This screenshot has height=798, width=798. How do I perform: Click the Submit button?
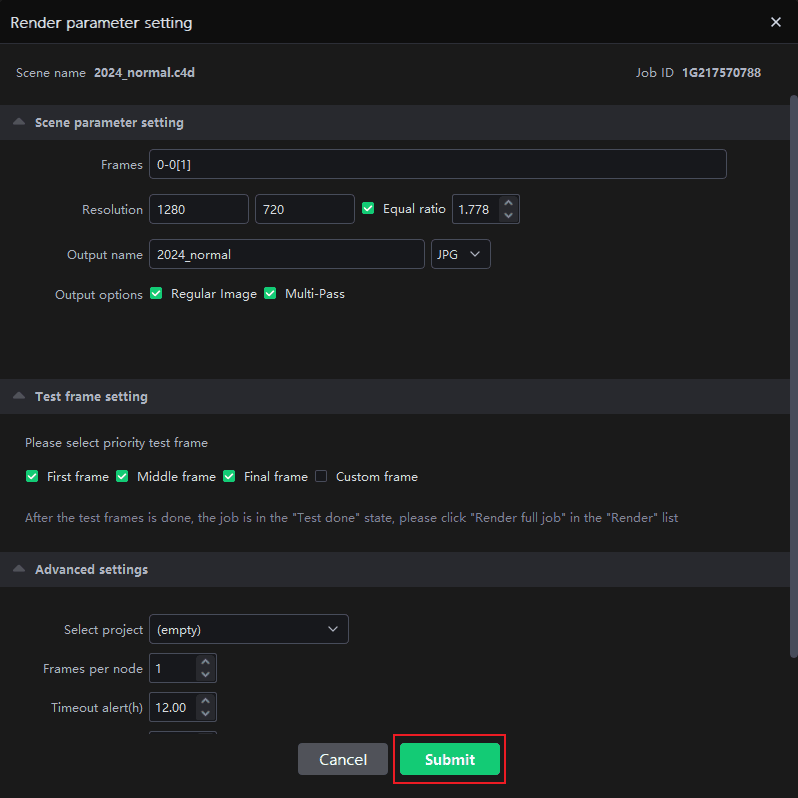click(449, 759)
